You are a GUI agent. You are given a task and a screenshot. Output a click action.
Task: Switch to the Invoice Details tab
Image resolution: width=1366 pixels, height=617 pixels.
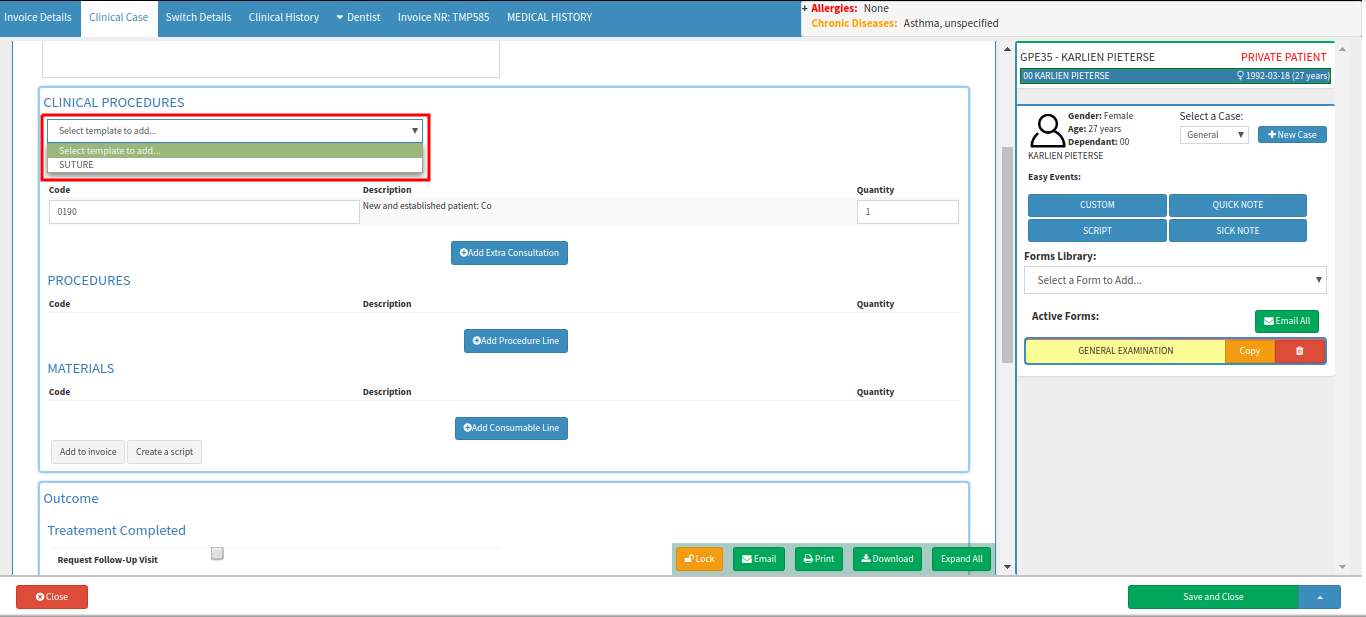tap(38, 18)
